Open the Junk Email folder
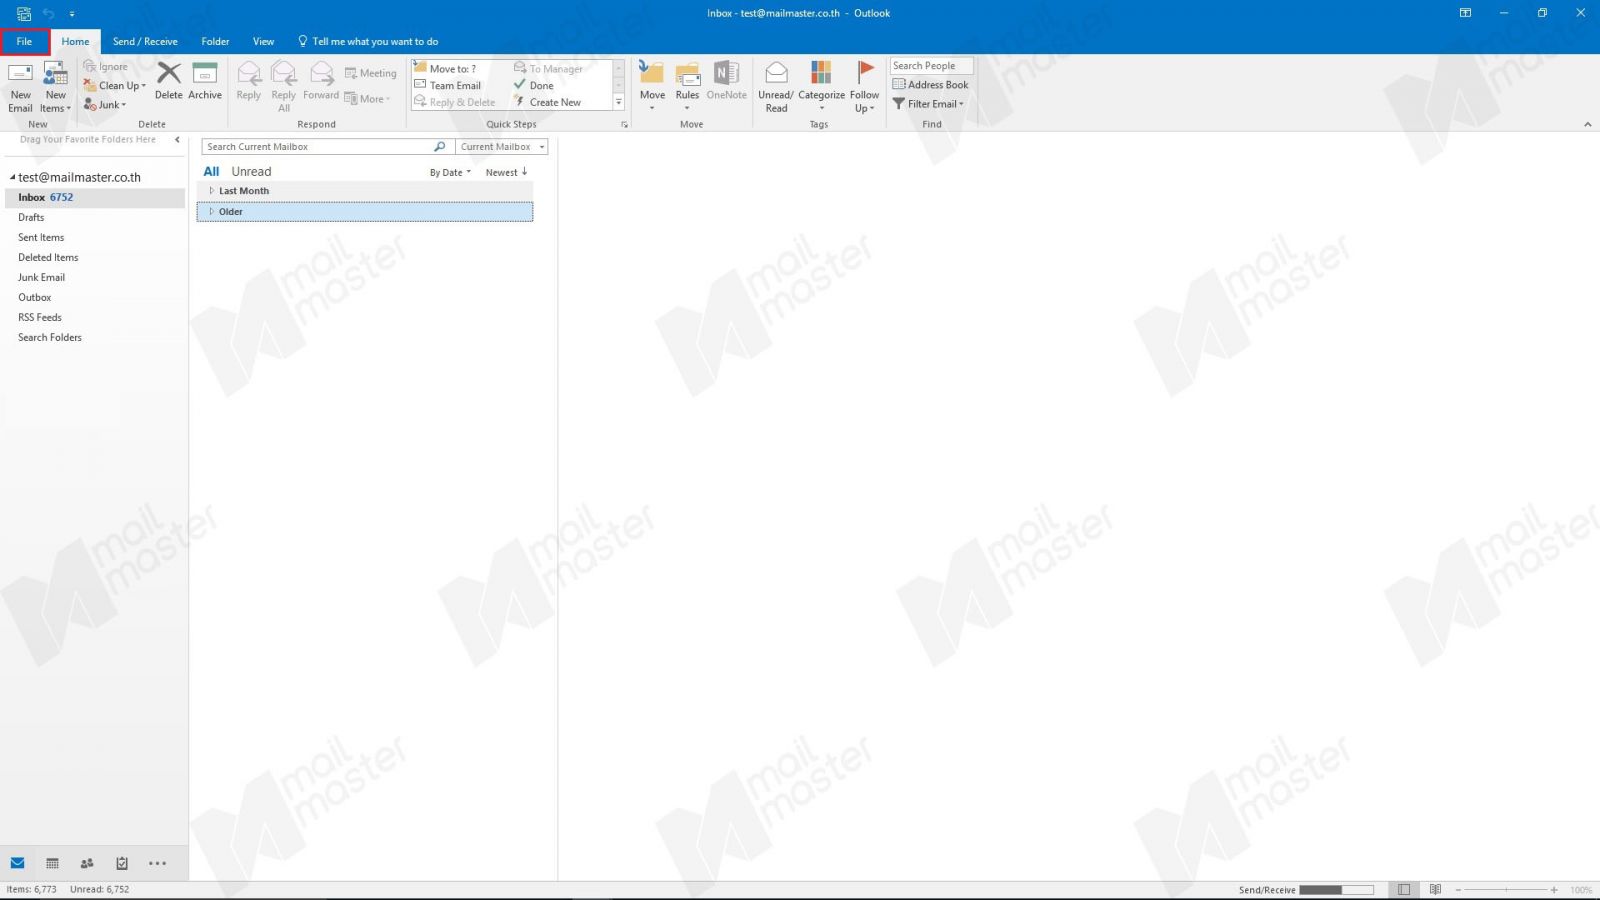This screenshot has height=900, width=1600. point(41,278)
